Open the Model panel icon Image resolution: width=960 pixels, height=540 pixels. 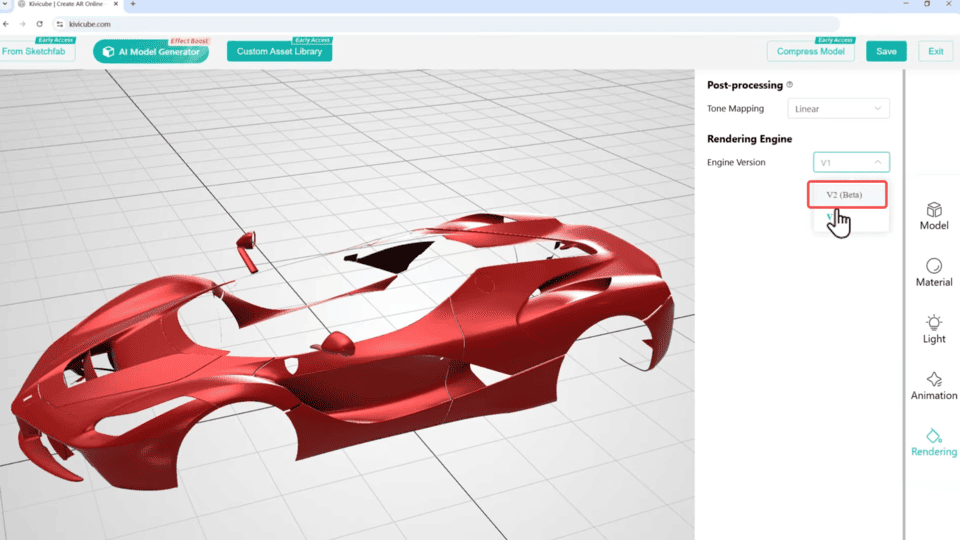[934, 216]
